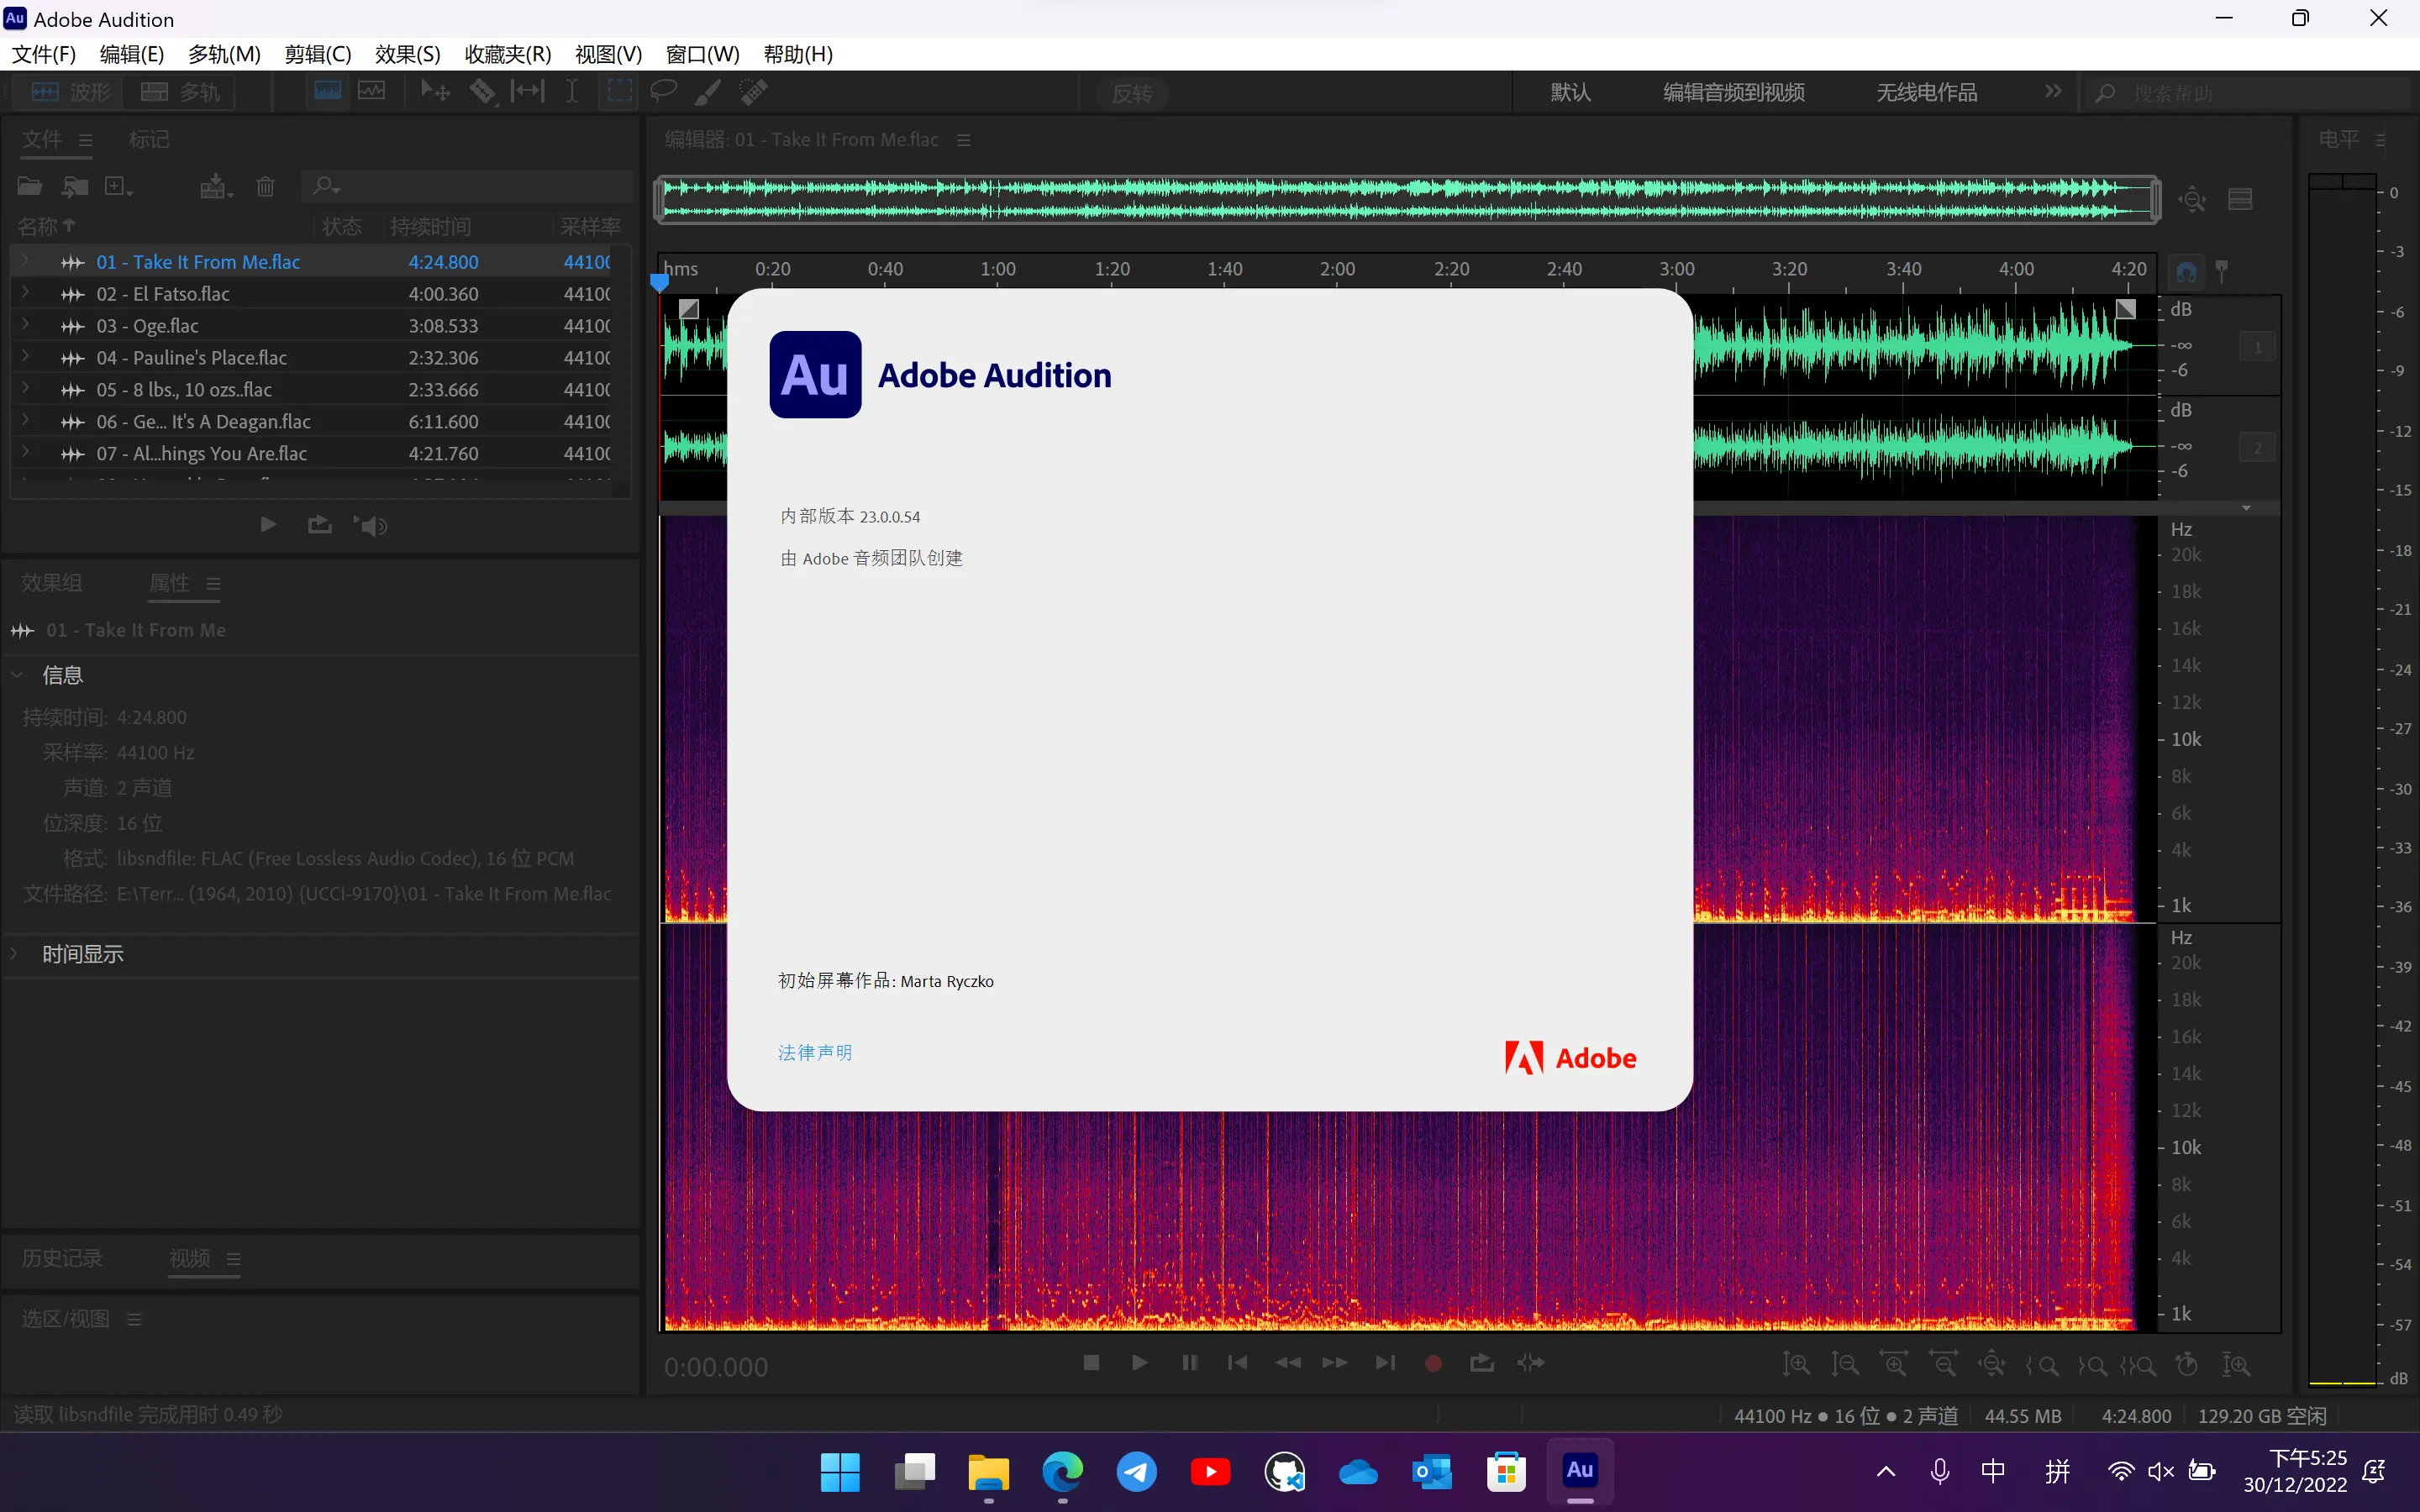
Task: Select the Time Selection tool
Action: pos(572,91)
